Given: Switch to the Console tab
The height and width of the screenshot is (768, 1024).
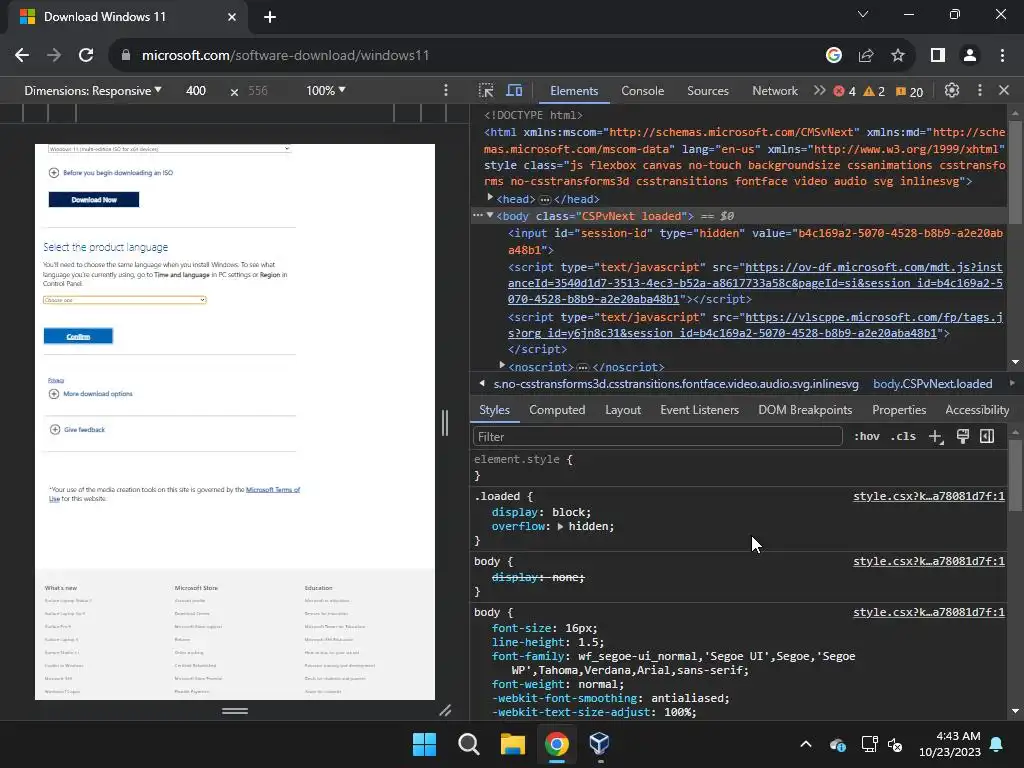Looking at the screenshot, I should tap(643, 91).
